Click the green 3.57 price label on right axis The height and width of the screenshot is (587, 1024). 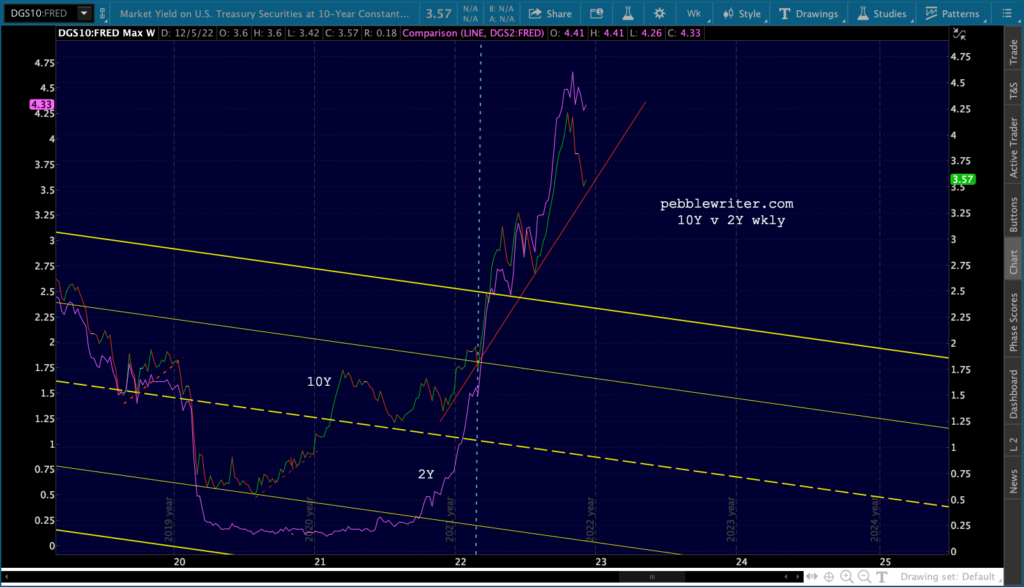click(x=963, y=179)
